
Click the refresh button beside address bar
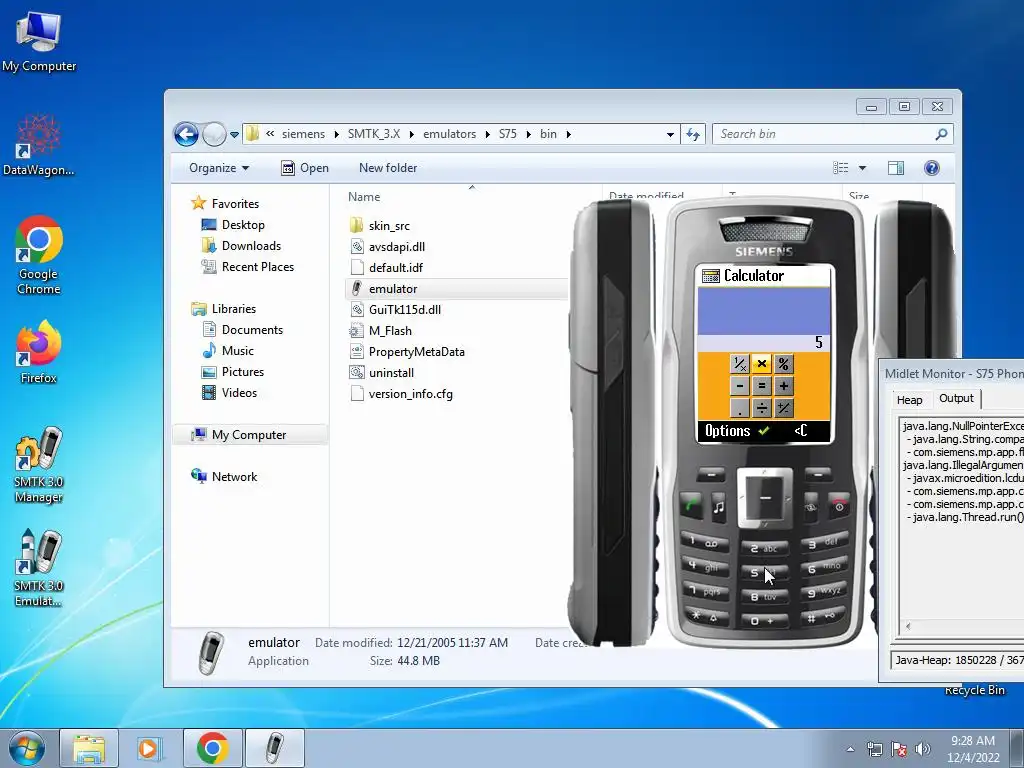click(693, 135)
